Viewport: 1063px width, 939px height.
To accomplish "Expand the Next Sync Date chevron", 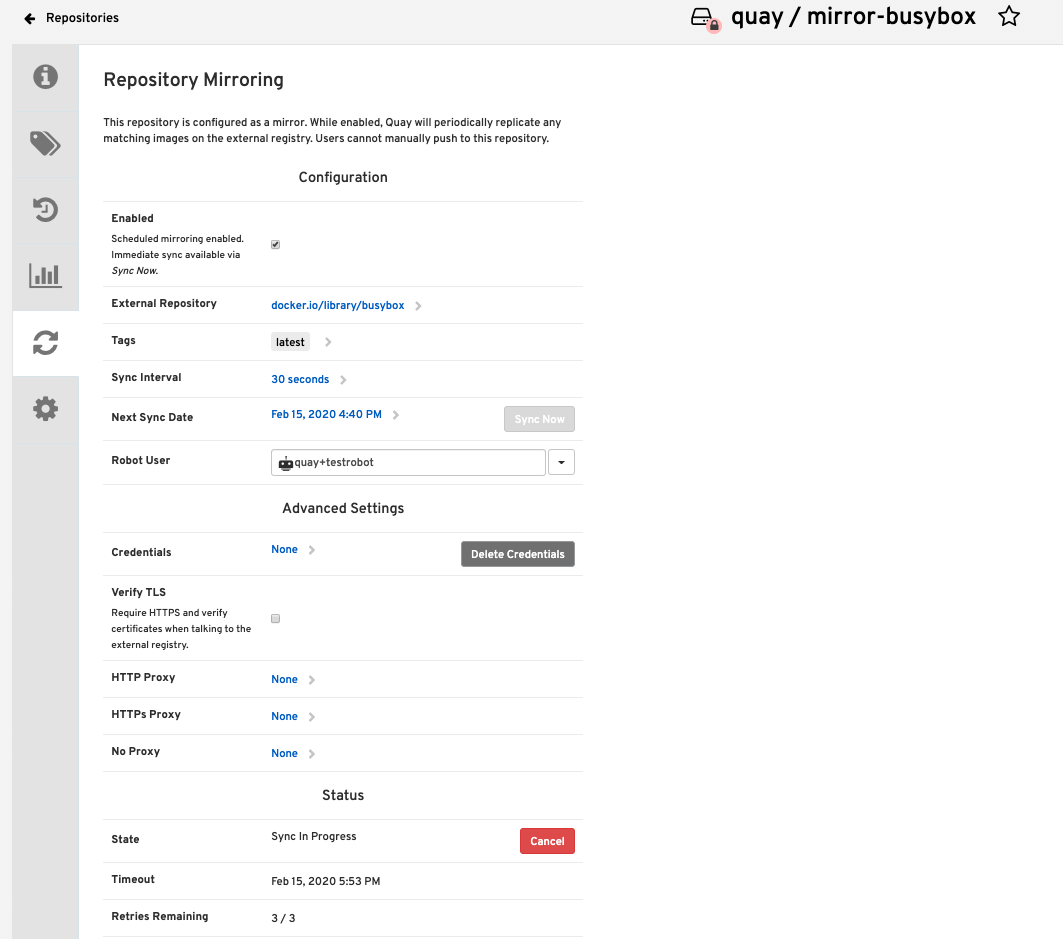I will [x=396, y=415].
